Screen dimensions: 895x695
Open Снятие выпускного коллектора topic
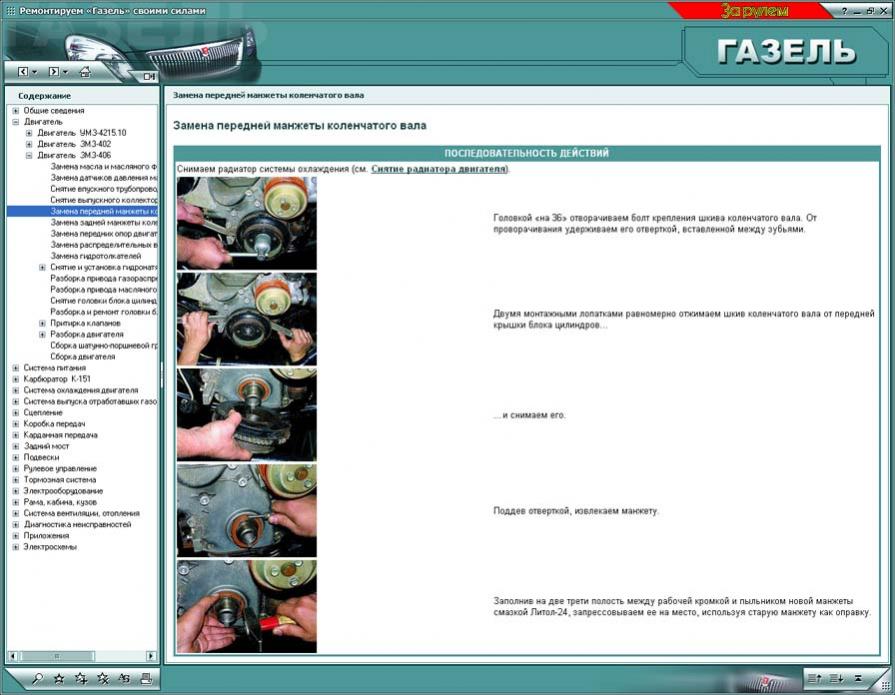coord(103,200)
